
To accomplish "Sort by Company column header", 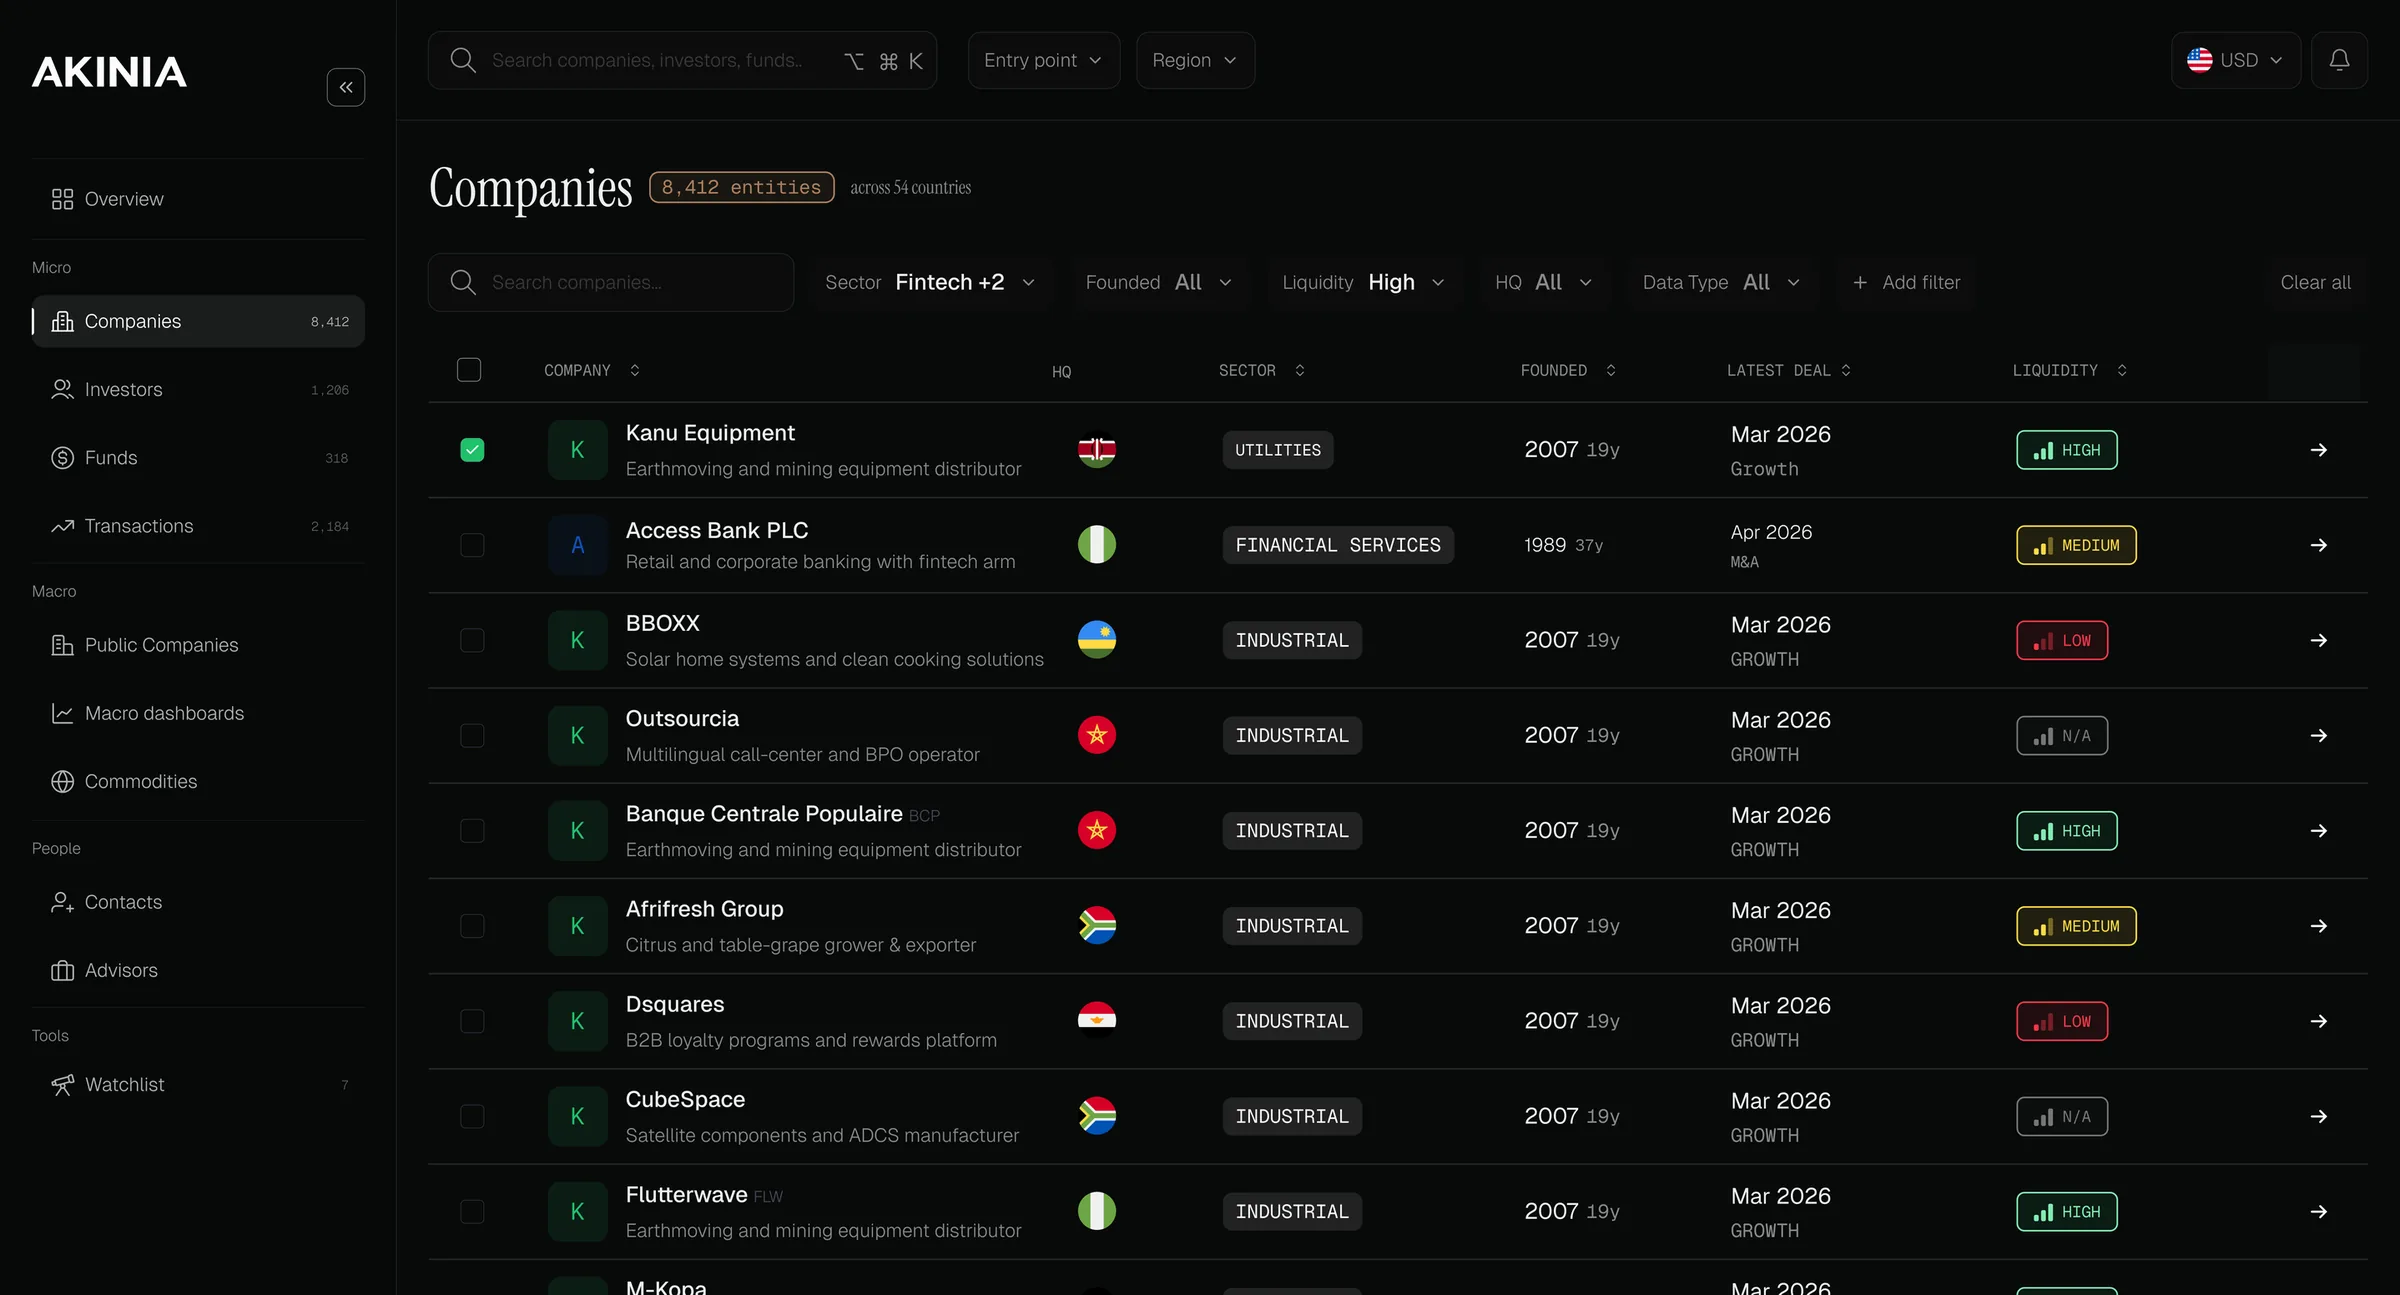I will coord(591,370).
